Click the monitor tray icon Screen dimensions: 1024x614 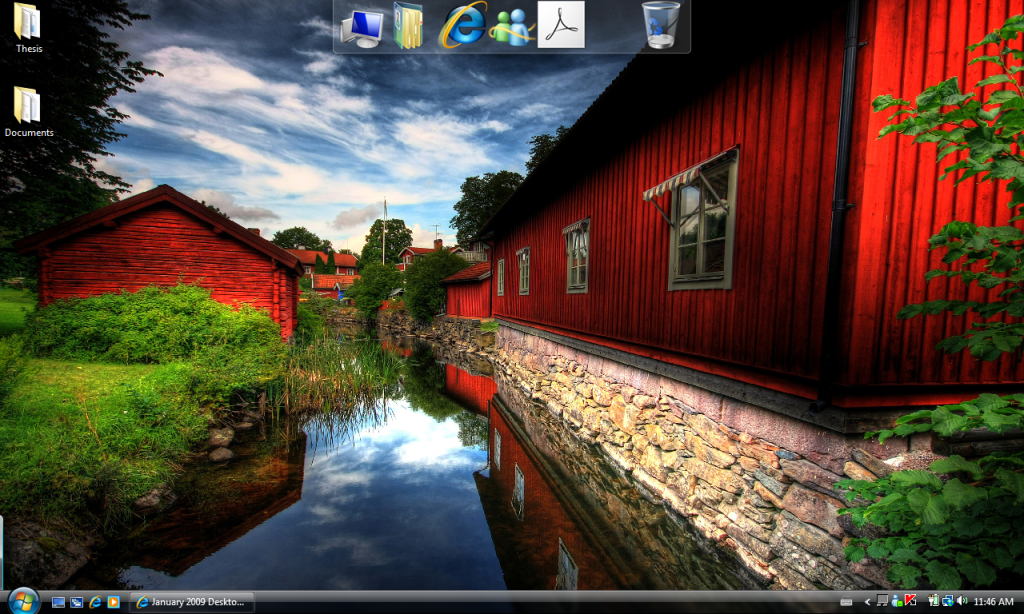882,600
